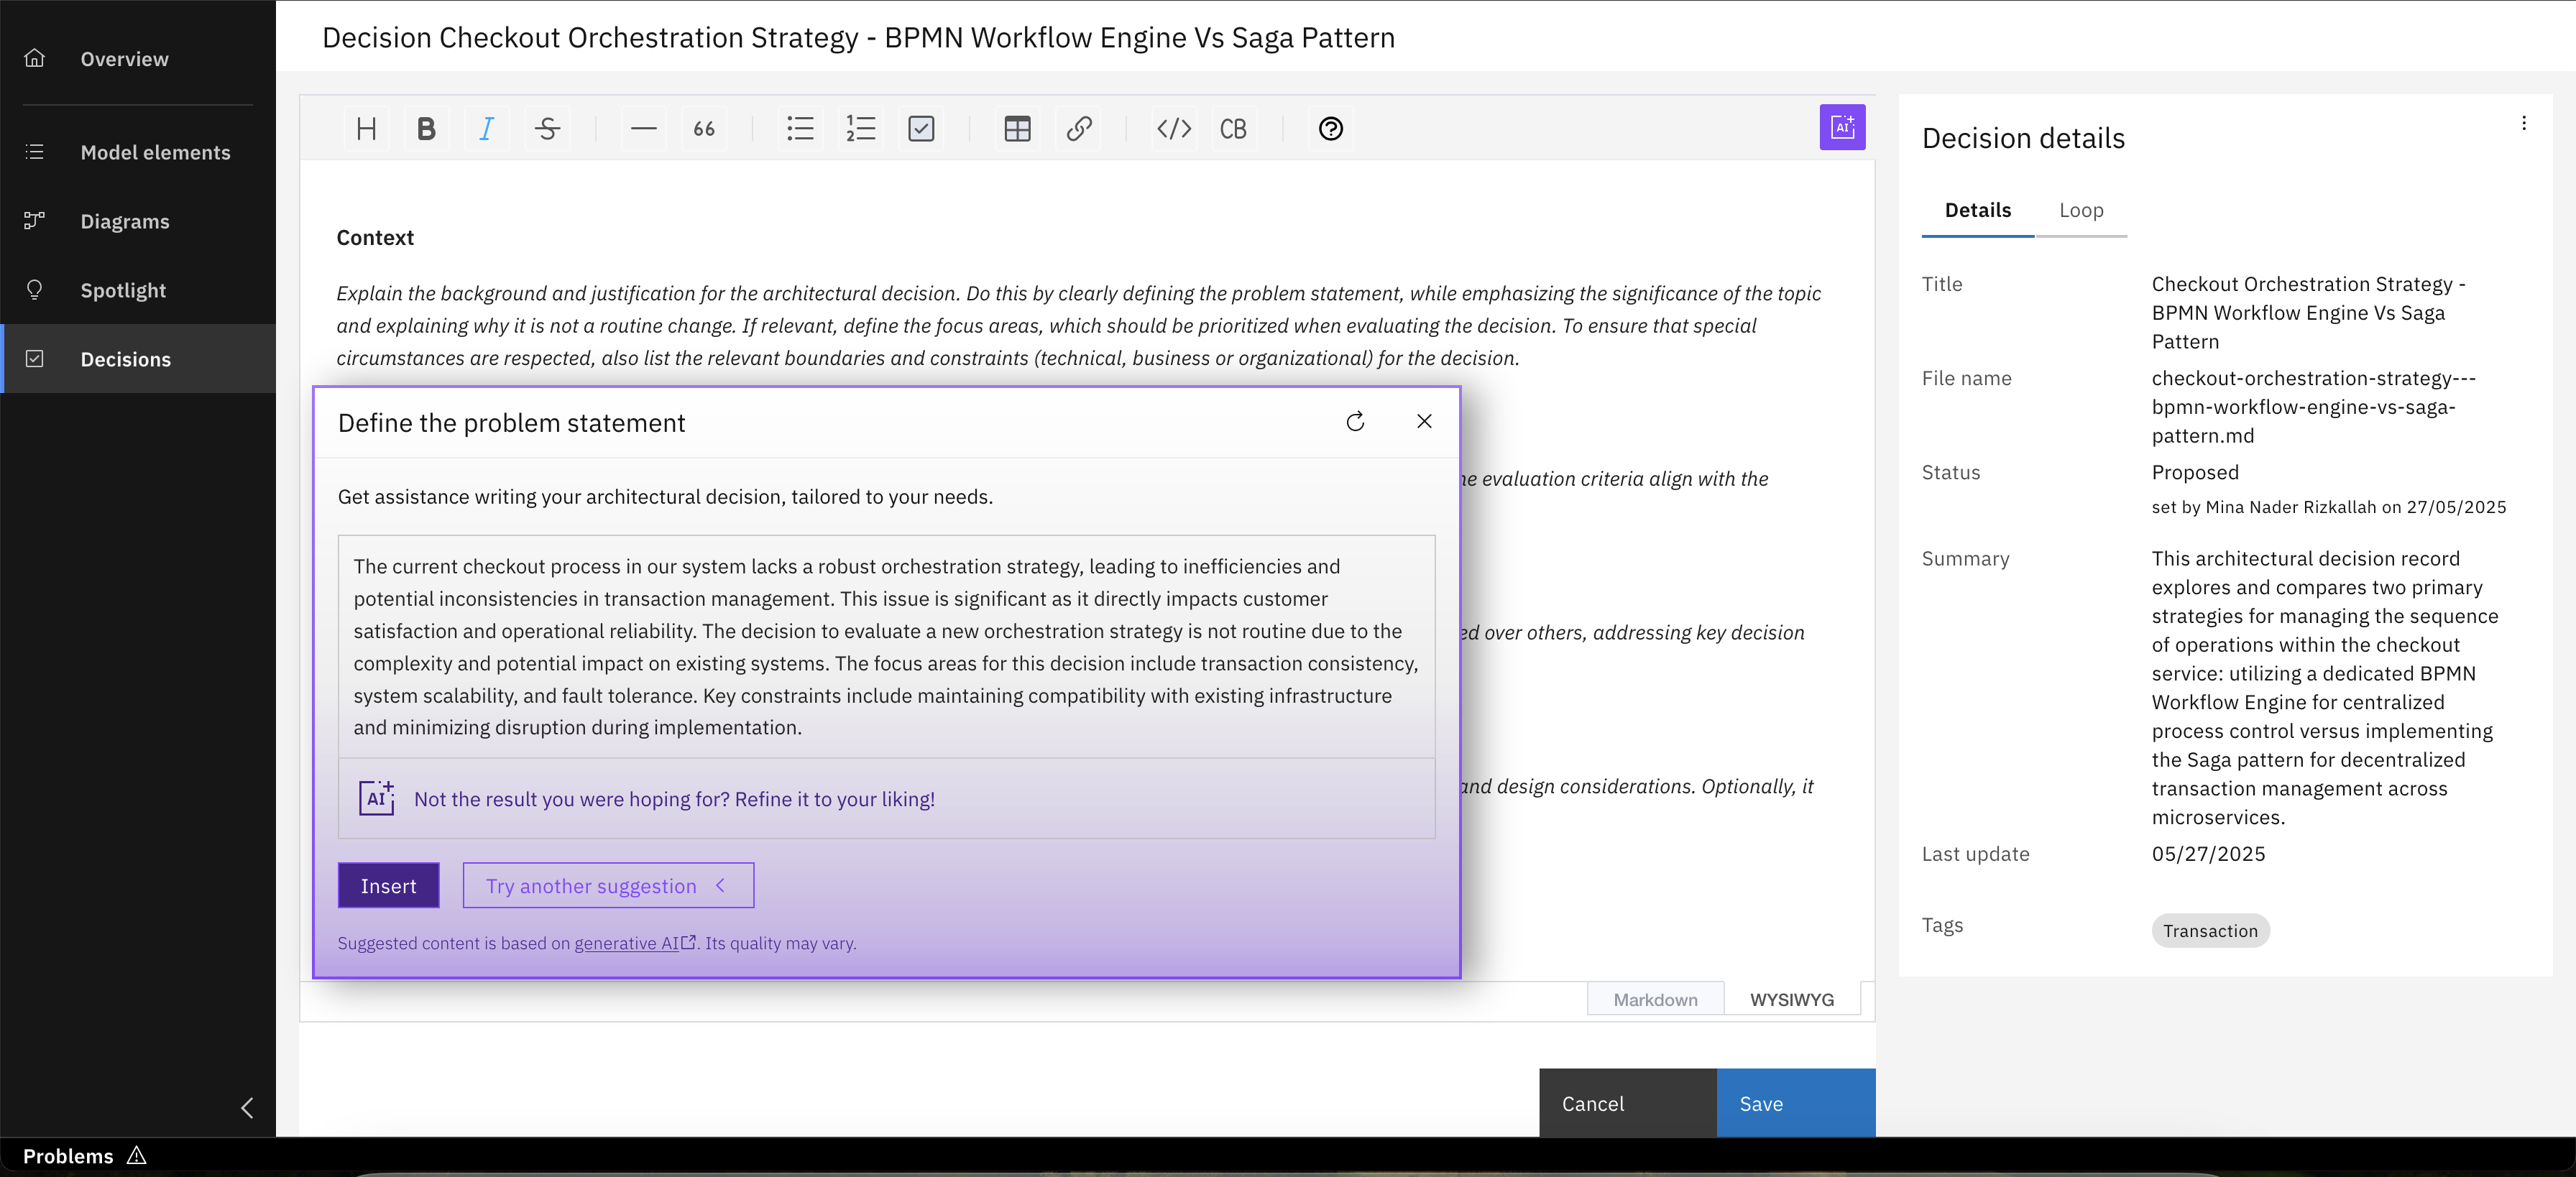The width and height of the screenshot is (2576, 1177).
Task: Click the Transaction tag
Action: 2210,931
